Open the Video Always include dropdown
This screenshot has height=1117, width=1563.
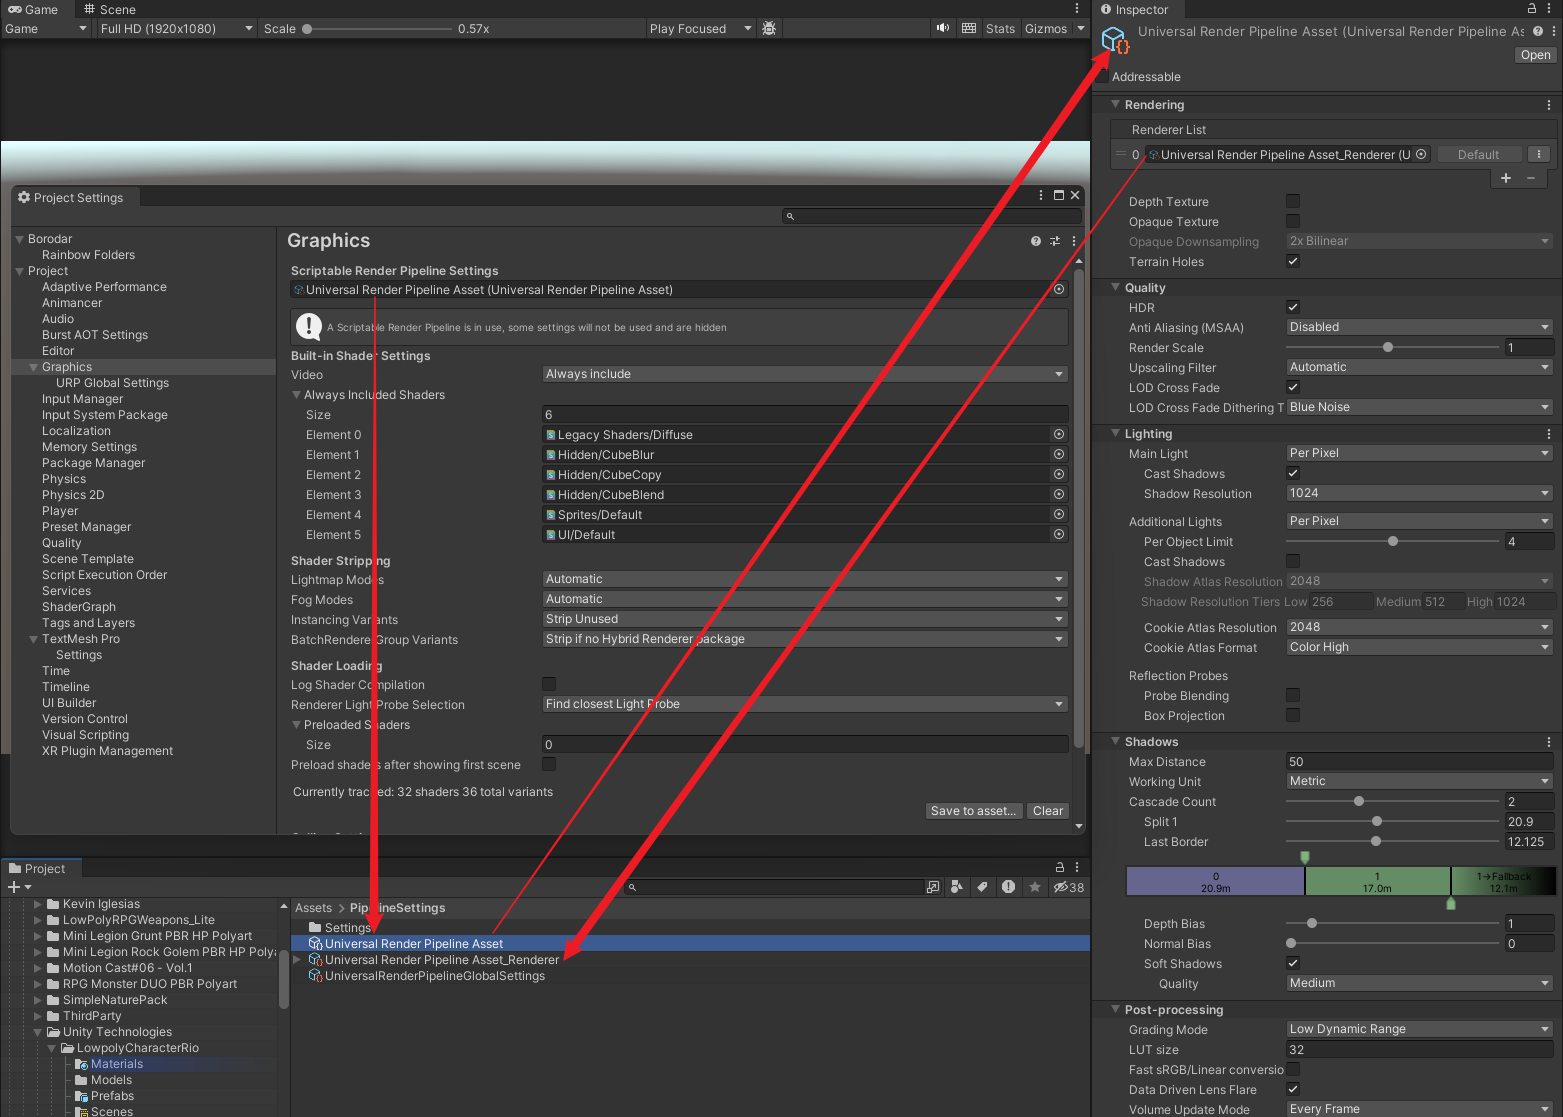click(x=805, y=374)
